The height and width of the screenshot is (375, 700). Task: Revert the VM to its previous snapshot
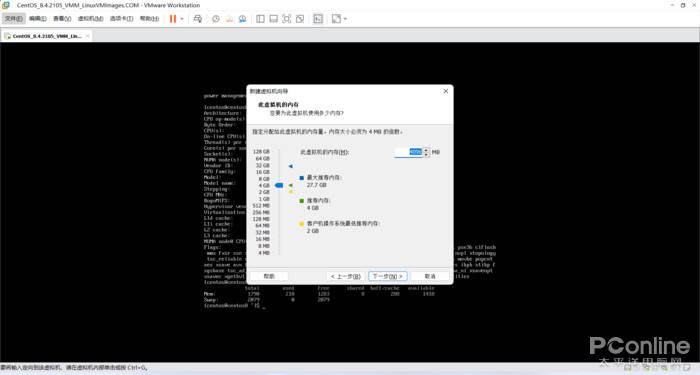229,19
